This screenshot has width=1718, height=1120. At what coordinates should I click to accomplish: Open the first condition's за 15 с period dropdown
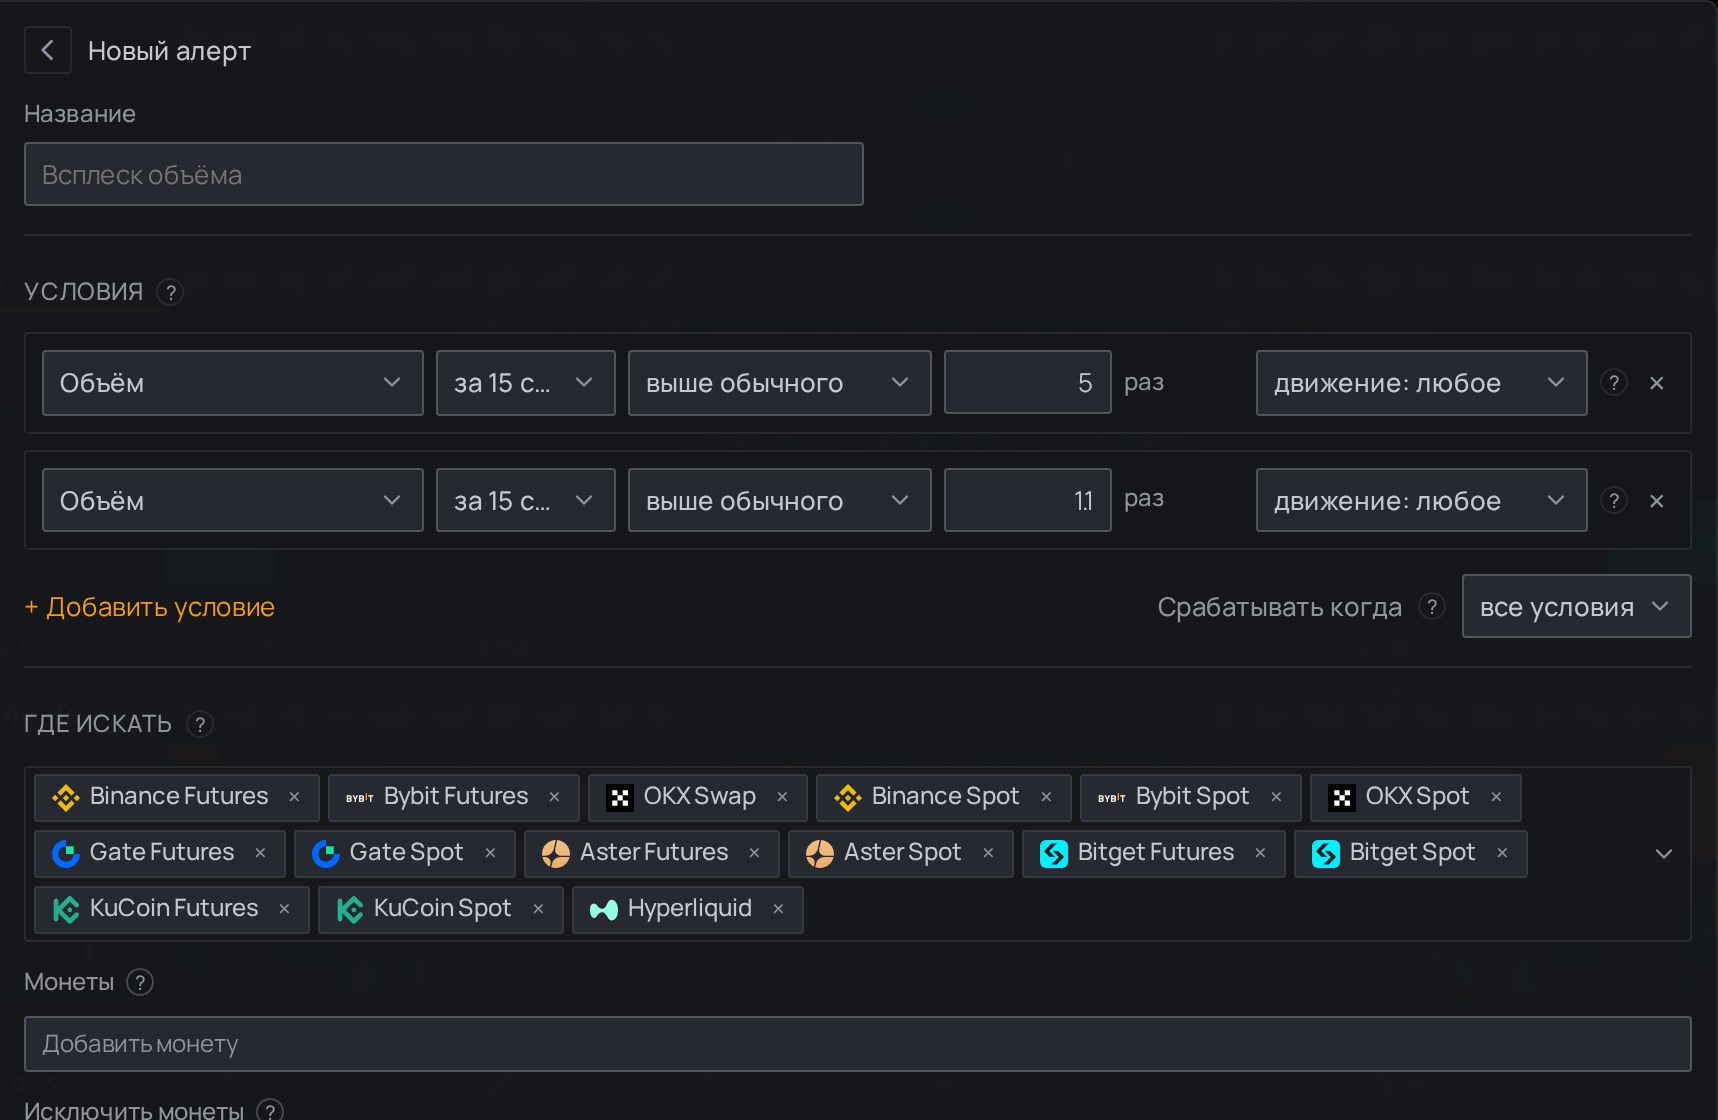pyautogui.click(x=526, y=383)
